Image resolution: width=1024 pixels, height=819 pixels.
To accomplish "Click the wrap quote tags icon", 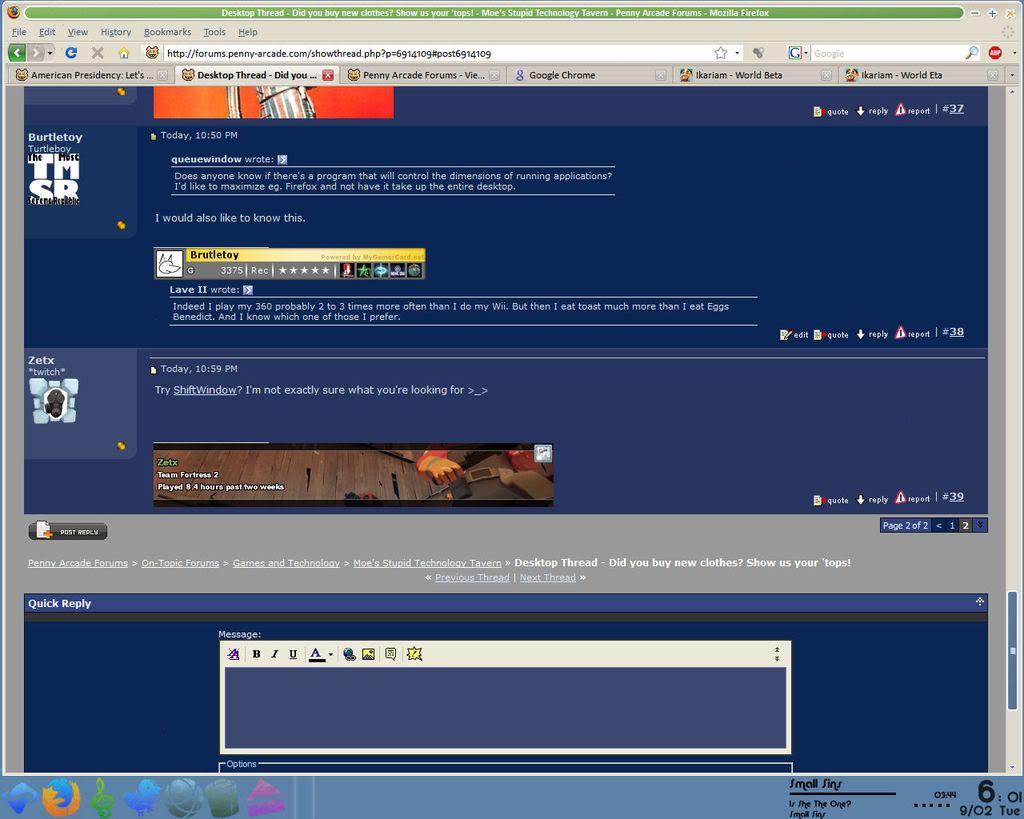I will click(x=390, y=654).
